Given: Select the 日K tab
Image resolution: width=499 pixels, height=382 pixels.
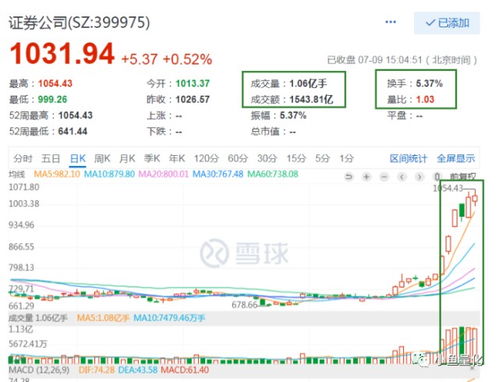Looking at the screenshot, I should 78,158.
